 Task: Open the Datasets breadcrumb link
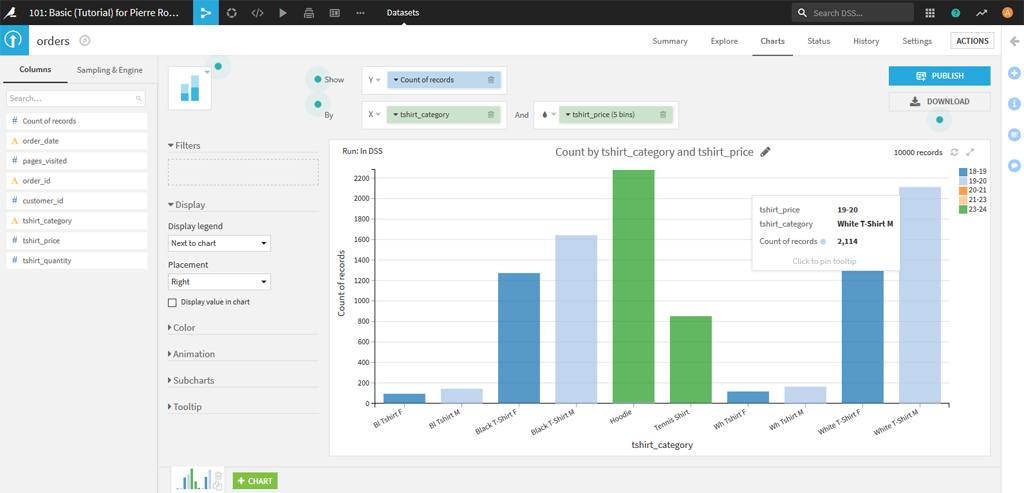point(403,12)
